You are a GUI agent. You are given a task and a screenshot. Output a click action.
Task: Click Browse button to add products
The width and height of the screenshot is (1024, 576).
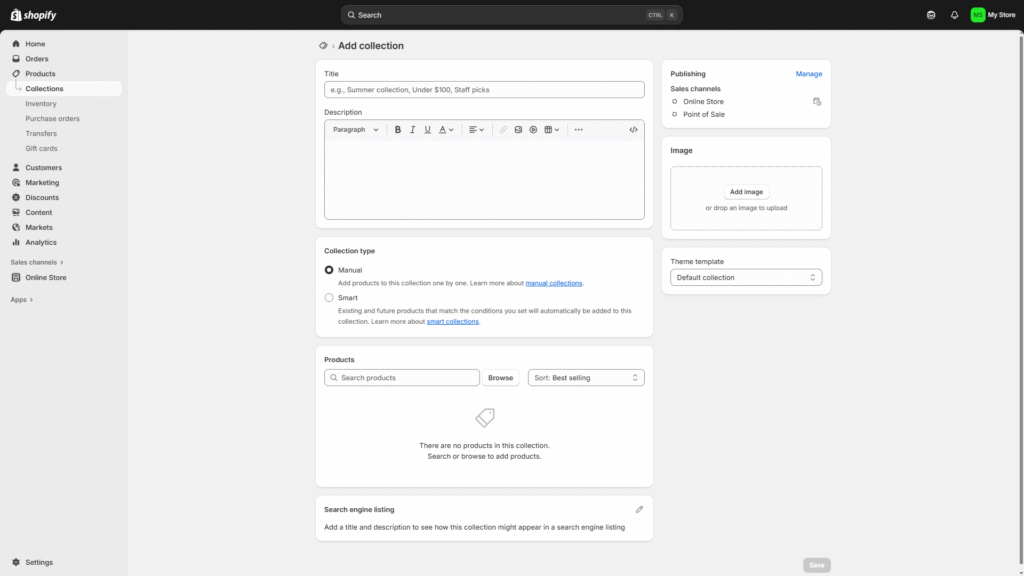(x=500, y=378)
